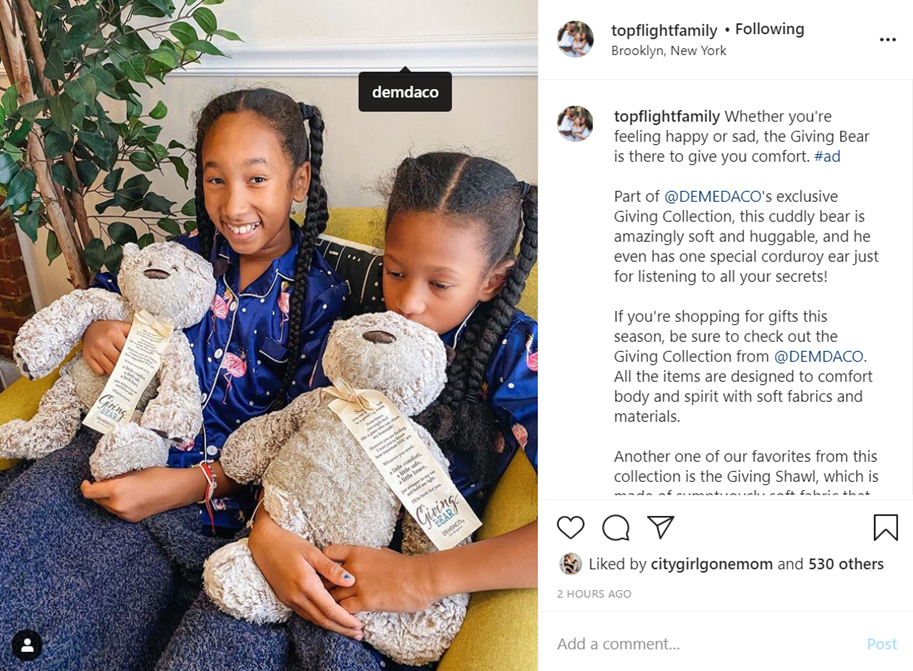Open Brooklyn, New York location link
This screenshot has height=671, width=913.
668,51
